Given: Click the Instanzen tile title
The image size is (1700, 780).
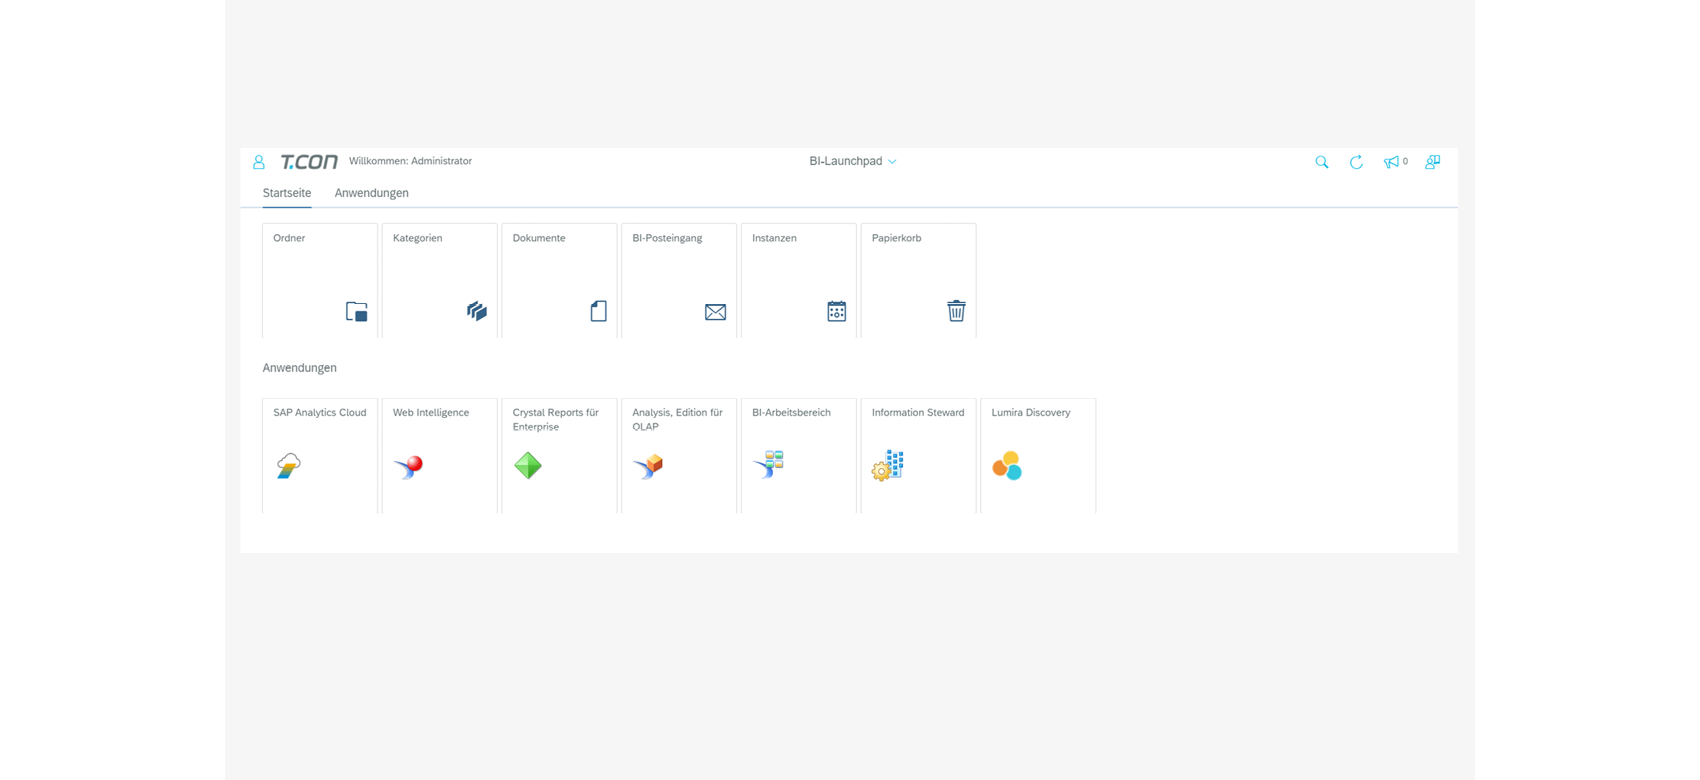Looking at the screenshot, I should (x=775, y=238).
